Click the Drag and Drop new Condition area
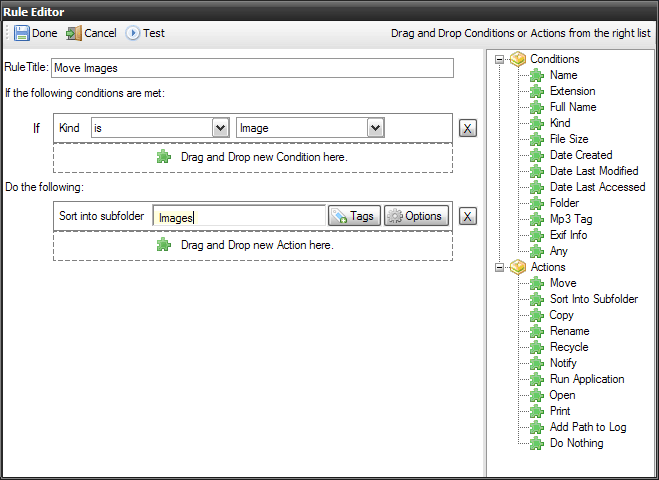Viewport: 659px width, 480px height. click(x=253, y=158)
